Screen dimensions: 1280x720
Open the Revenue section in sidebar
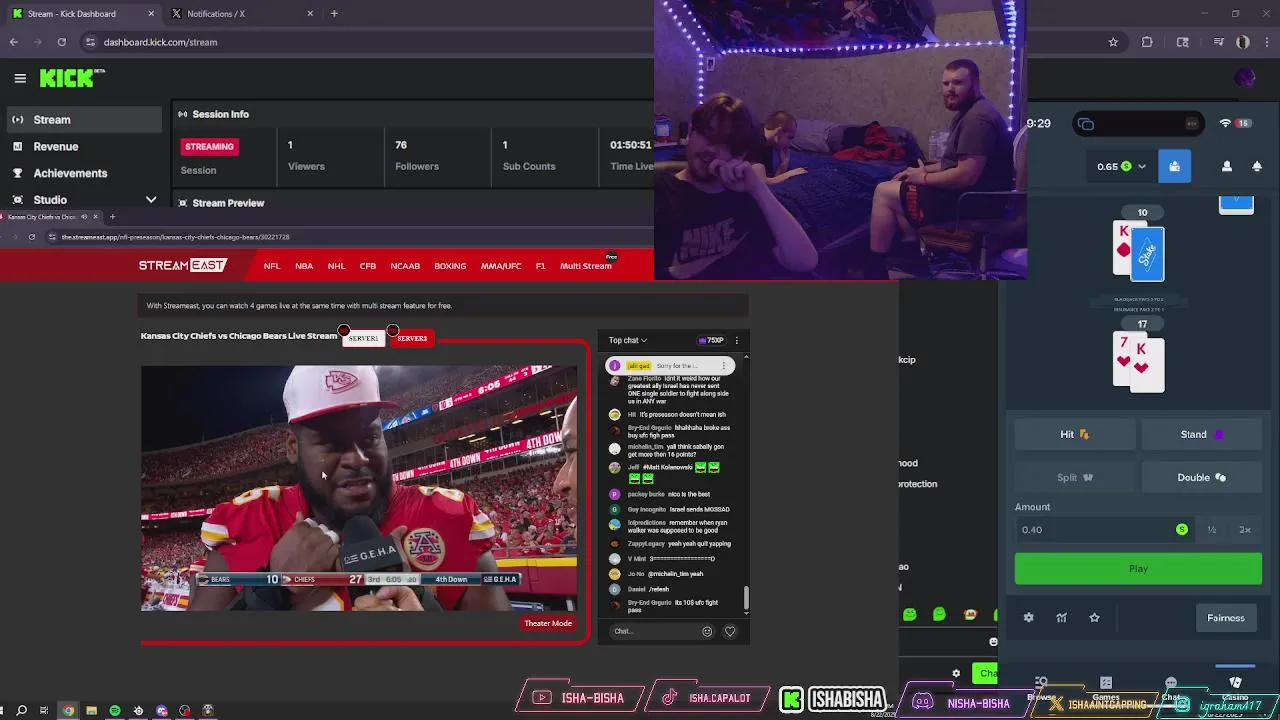(x=82, y=146)
